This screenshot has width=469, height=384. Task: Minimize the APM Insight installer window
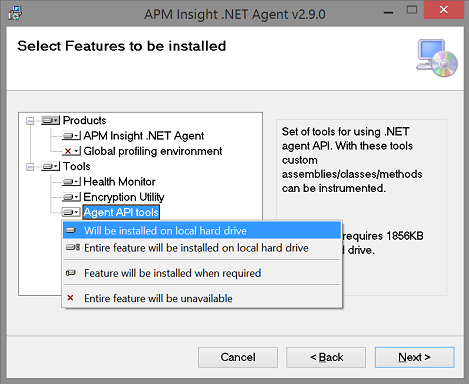pyautogui.click(x=388, y=13)
